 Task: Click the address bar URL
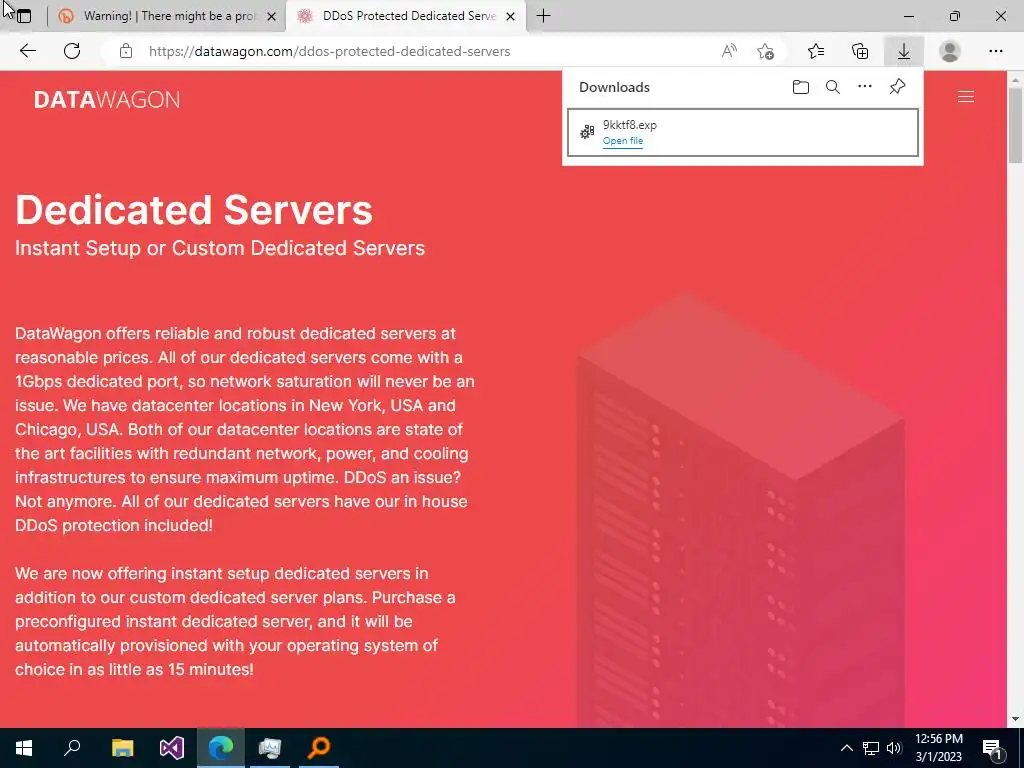[329, 51]
